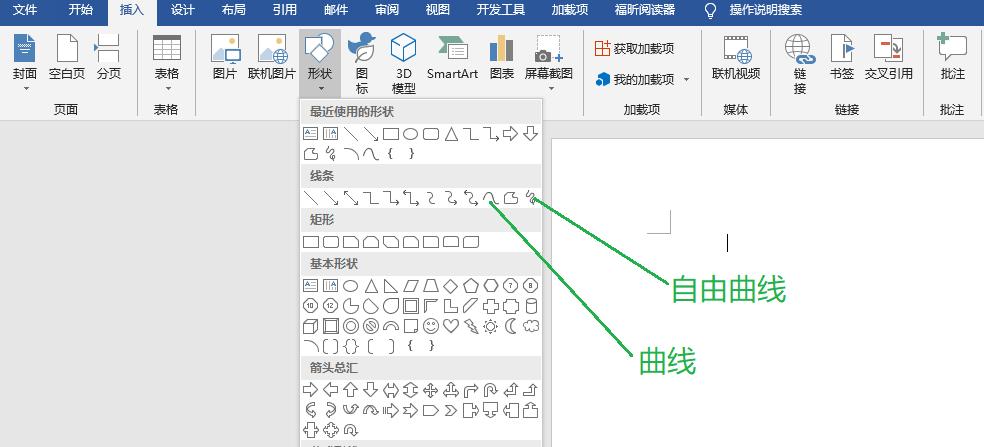This screenshot has width=984, height=447.
Task: Insert a 3D模型 model
Action: pos(404,64)
